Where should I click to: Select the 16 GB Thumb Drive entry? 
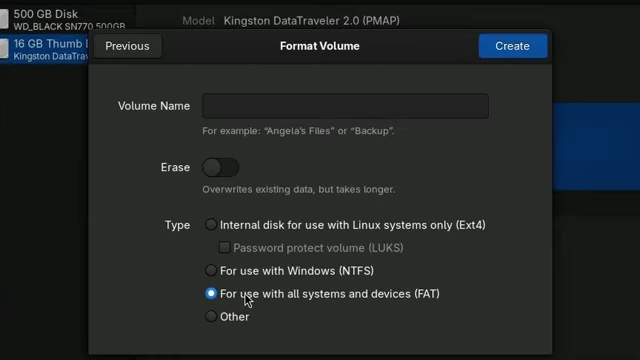(44, 49)
